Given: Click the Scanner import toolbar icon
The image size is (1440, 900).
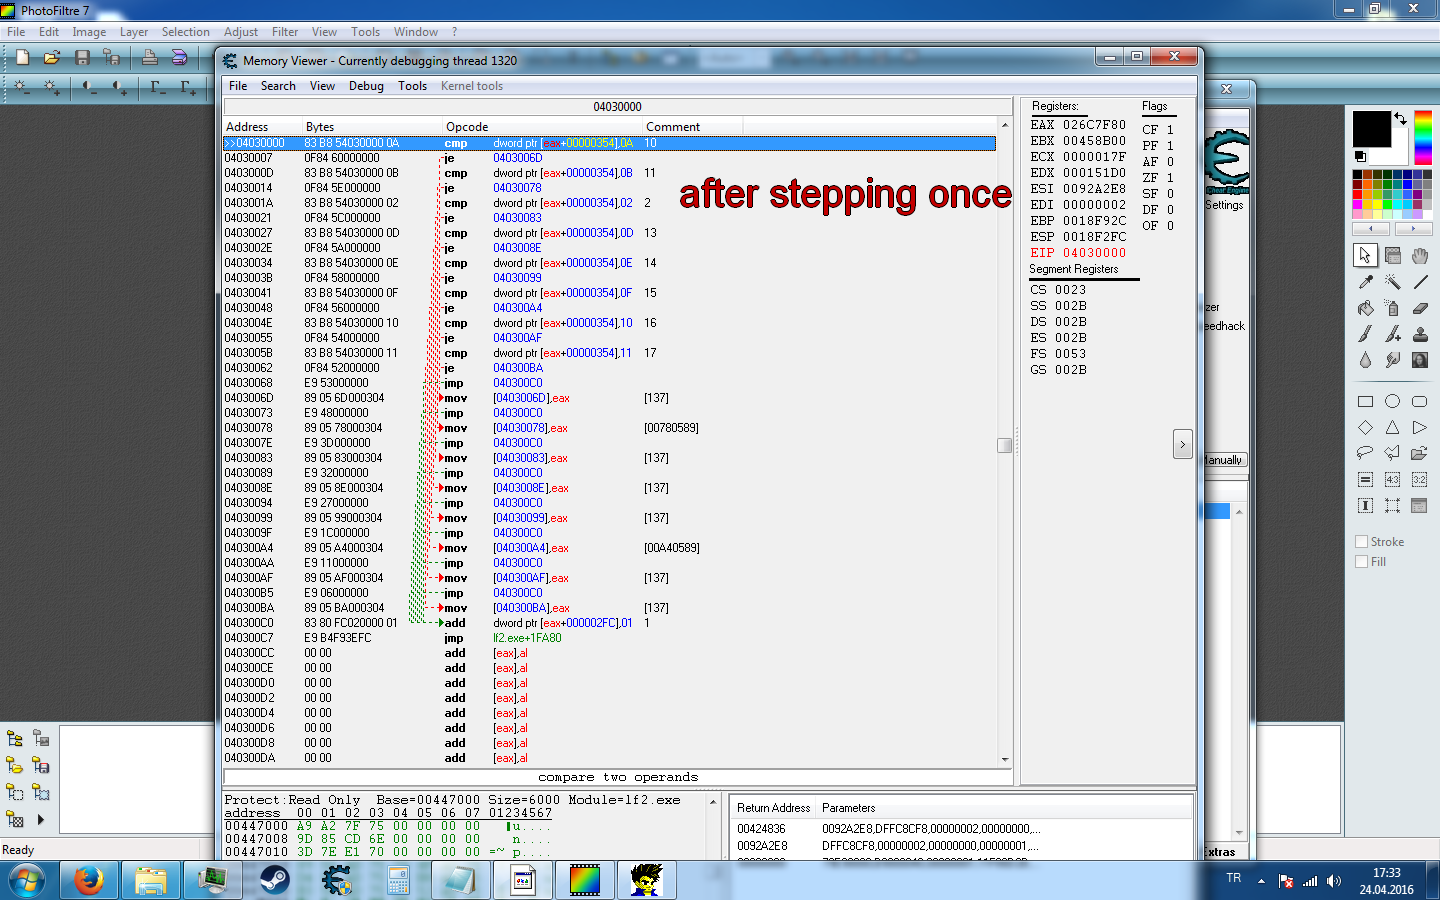Looking at the screenshot, I should coord(178,58).
